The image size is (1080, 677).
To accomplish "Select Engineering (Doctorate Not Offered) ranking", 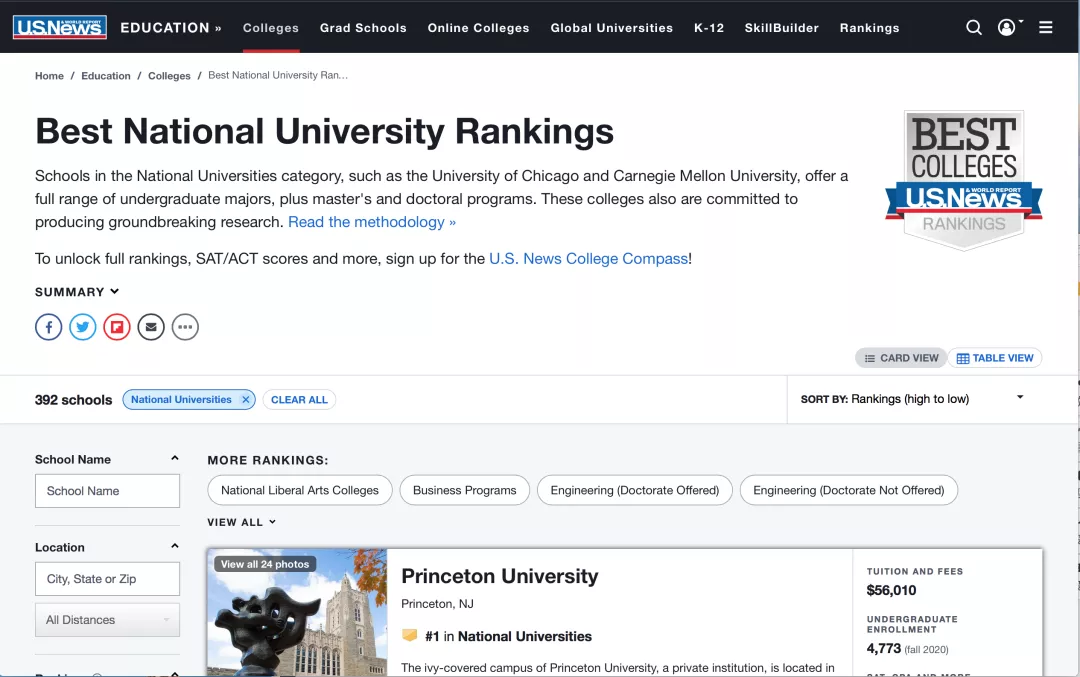I will 849,490.
